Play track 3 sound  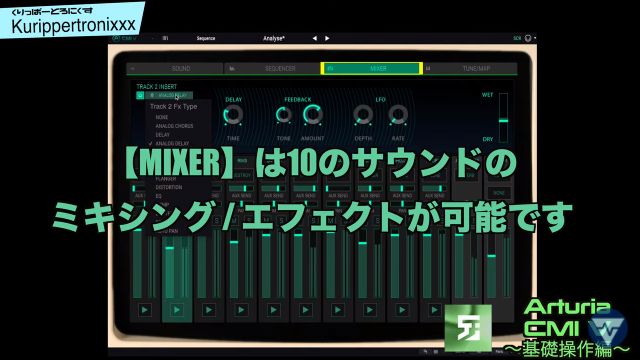tap(209, 310)
